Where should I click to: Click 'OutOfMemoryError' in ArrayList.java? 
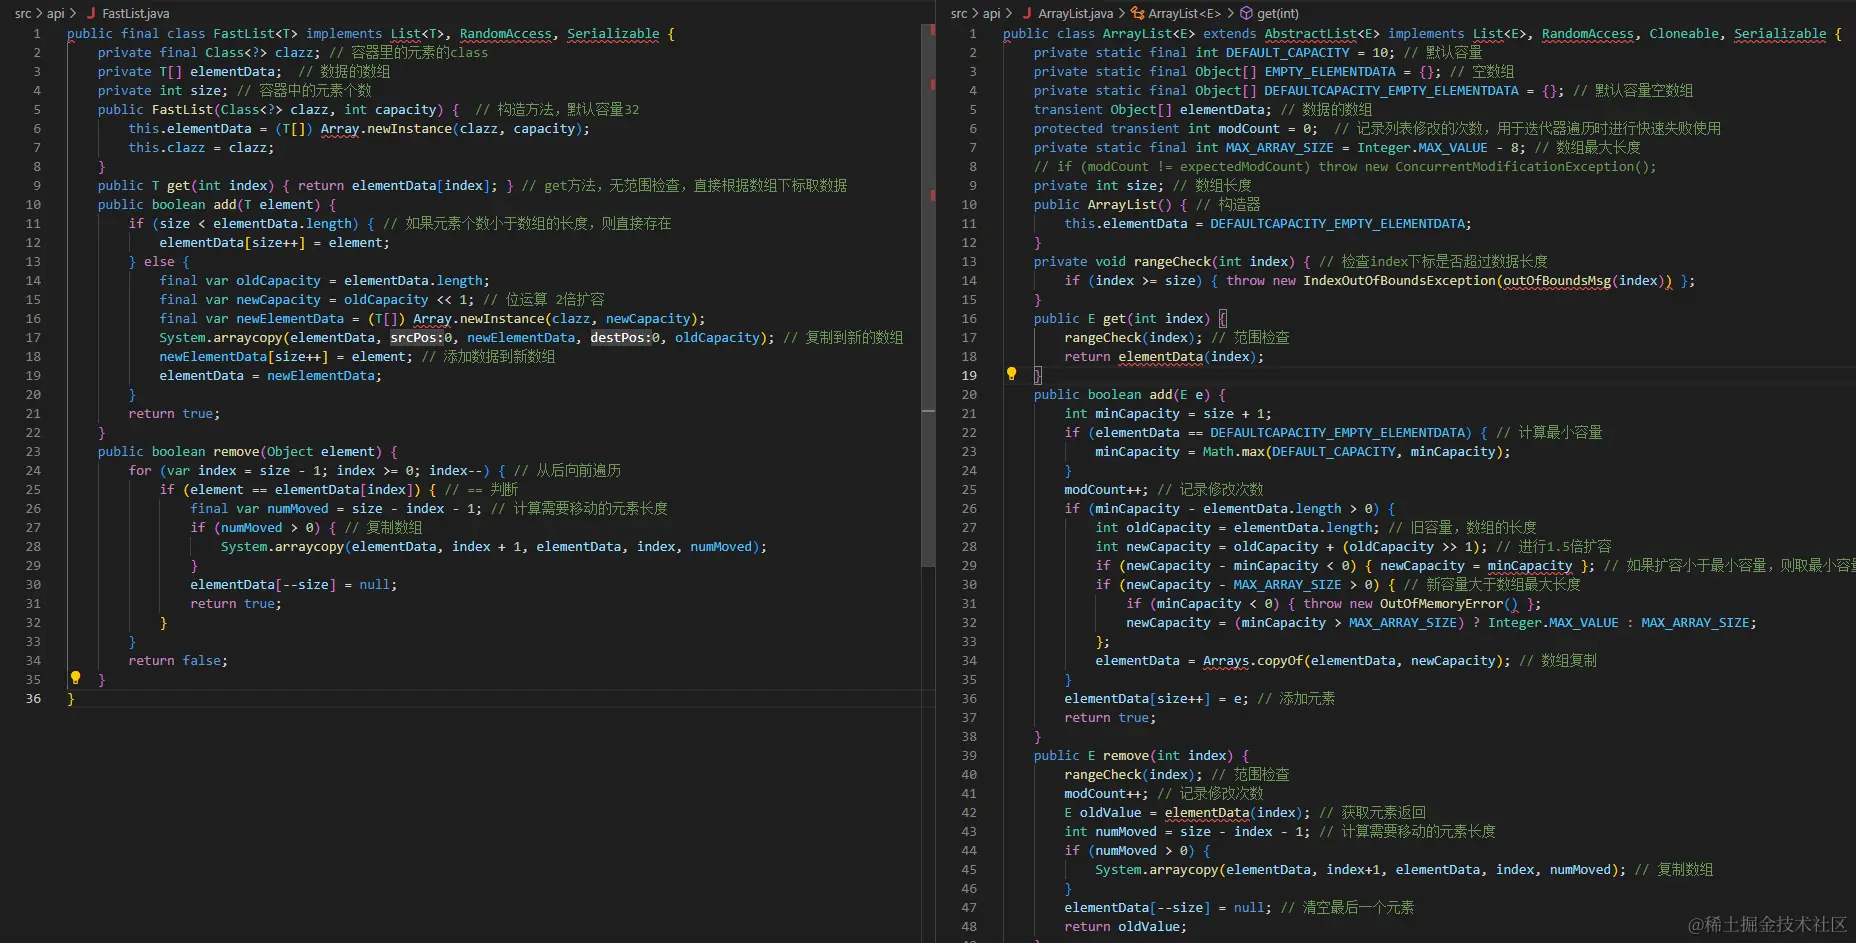point(1441,604)
